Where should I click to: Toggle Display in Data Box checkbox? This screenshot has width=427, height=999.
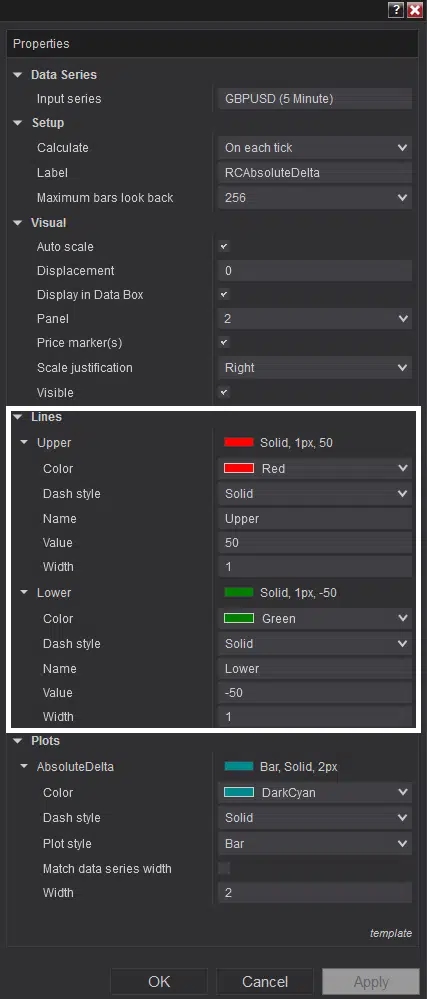[224, 295]
